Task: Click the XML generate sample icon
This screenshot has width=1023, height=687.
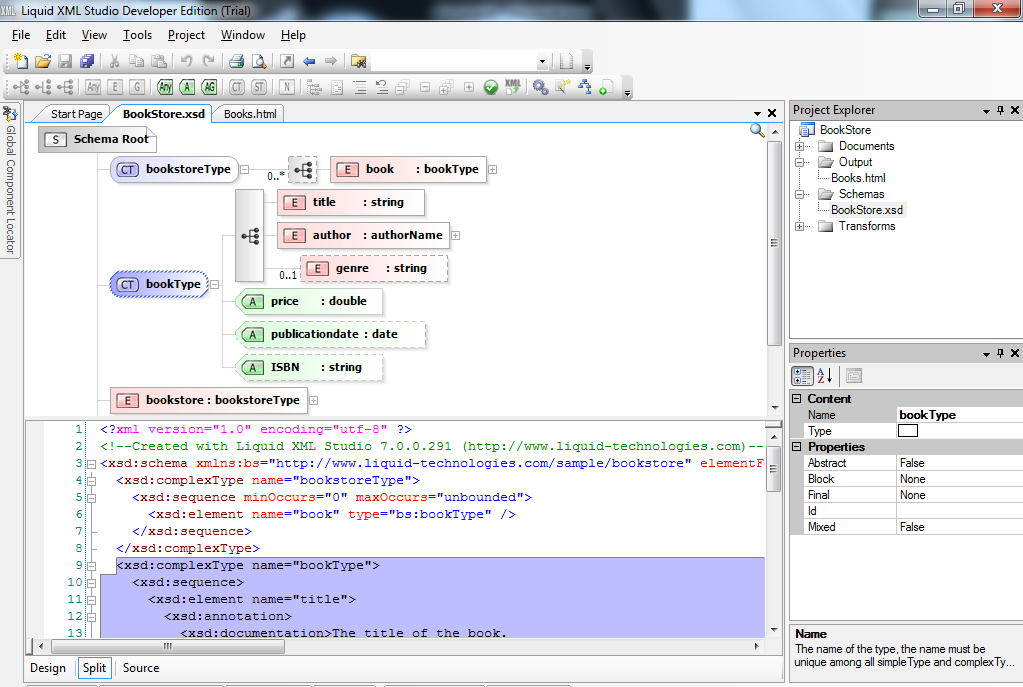Action: tap(513, 87)
